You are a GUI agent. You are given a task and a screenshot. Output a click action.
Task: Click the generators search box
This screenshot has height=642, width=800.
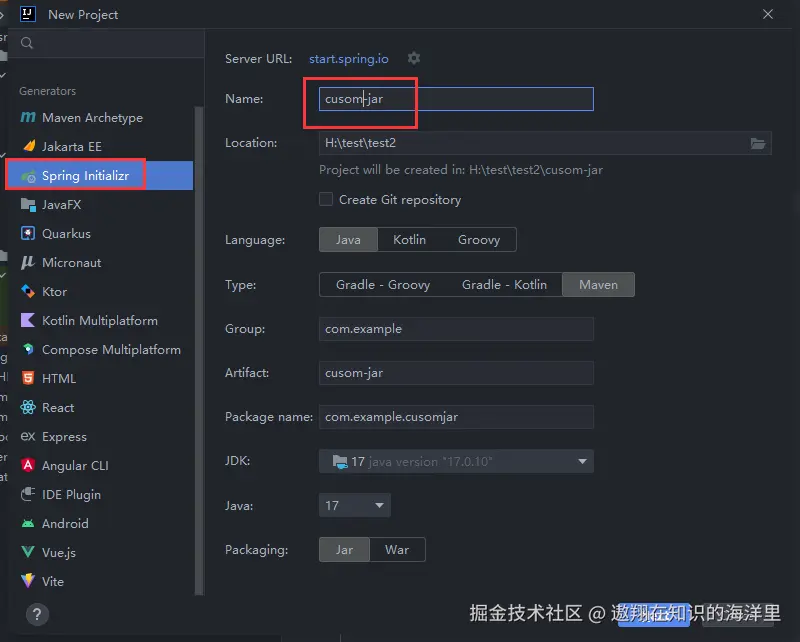[x=106, y=43]
